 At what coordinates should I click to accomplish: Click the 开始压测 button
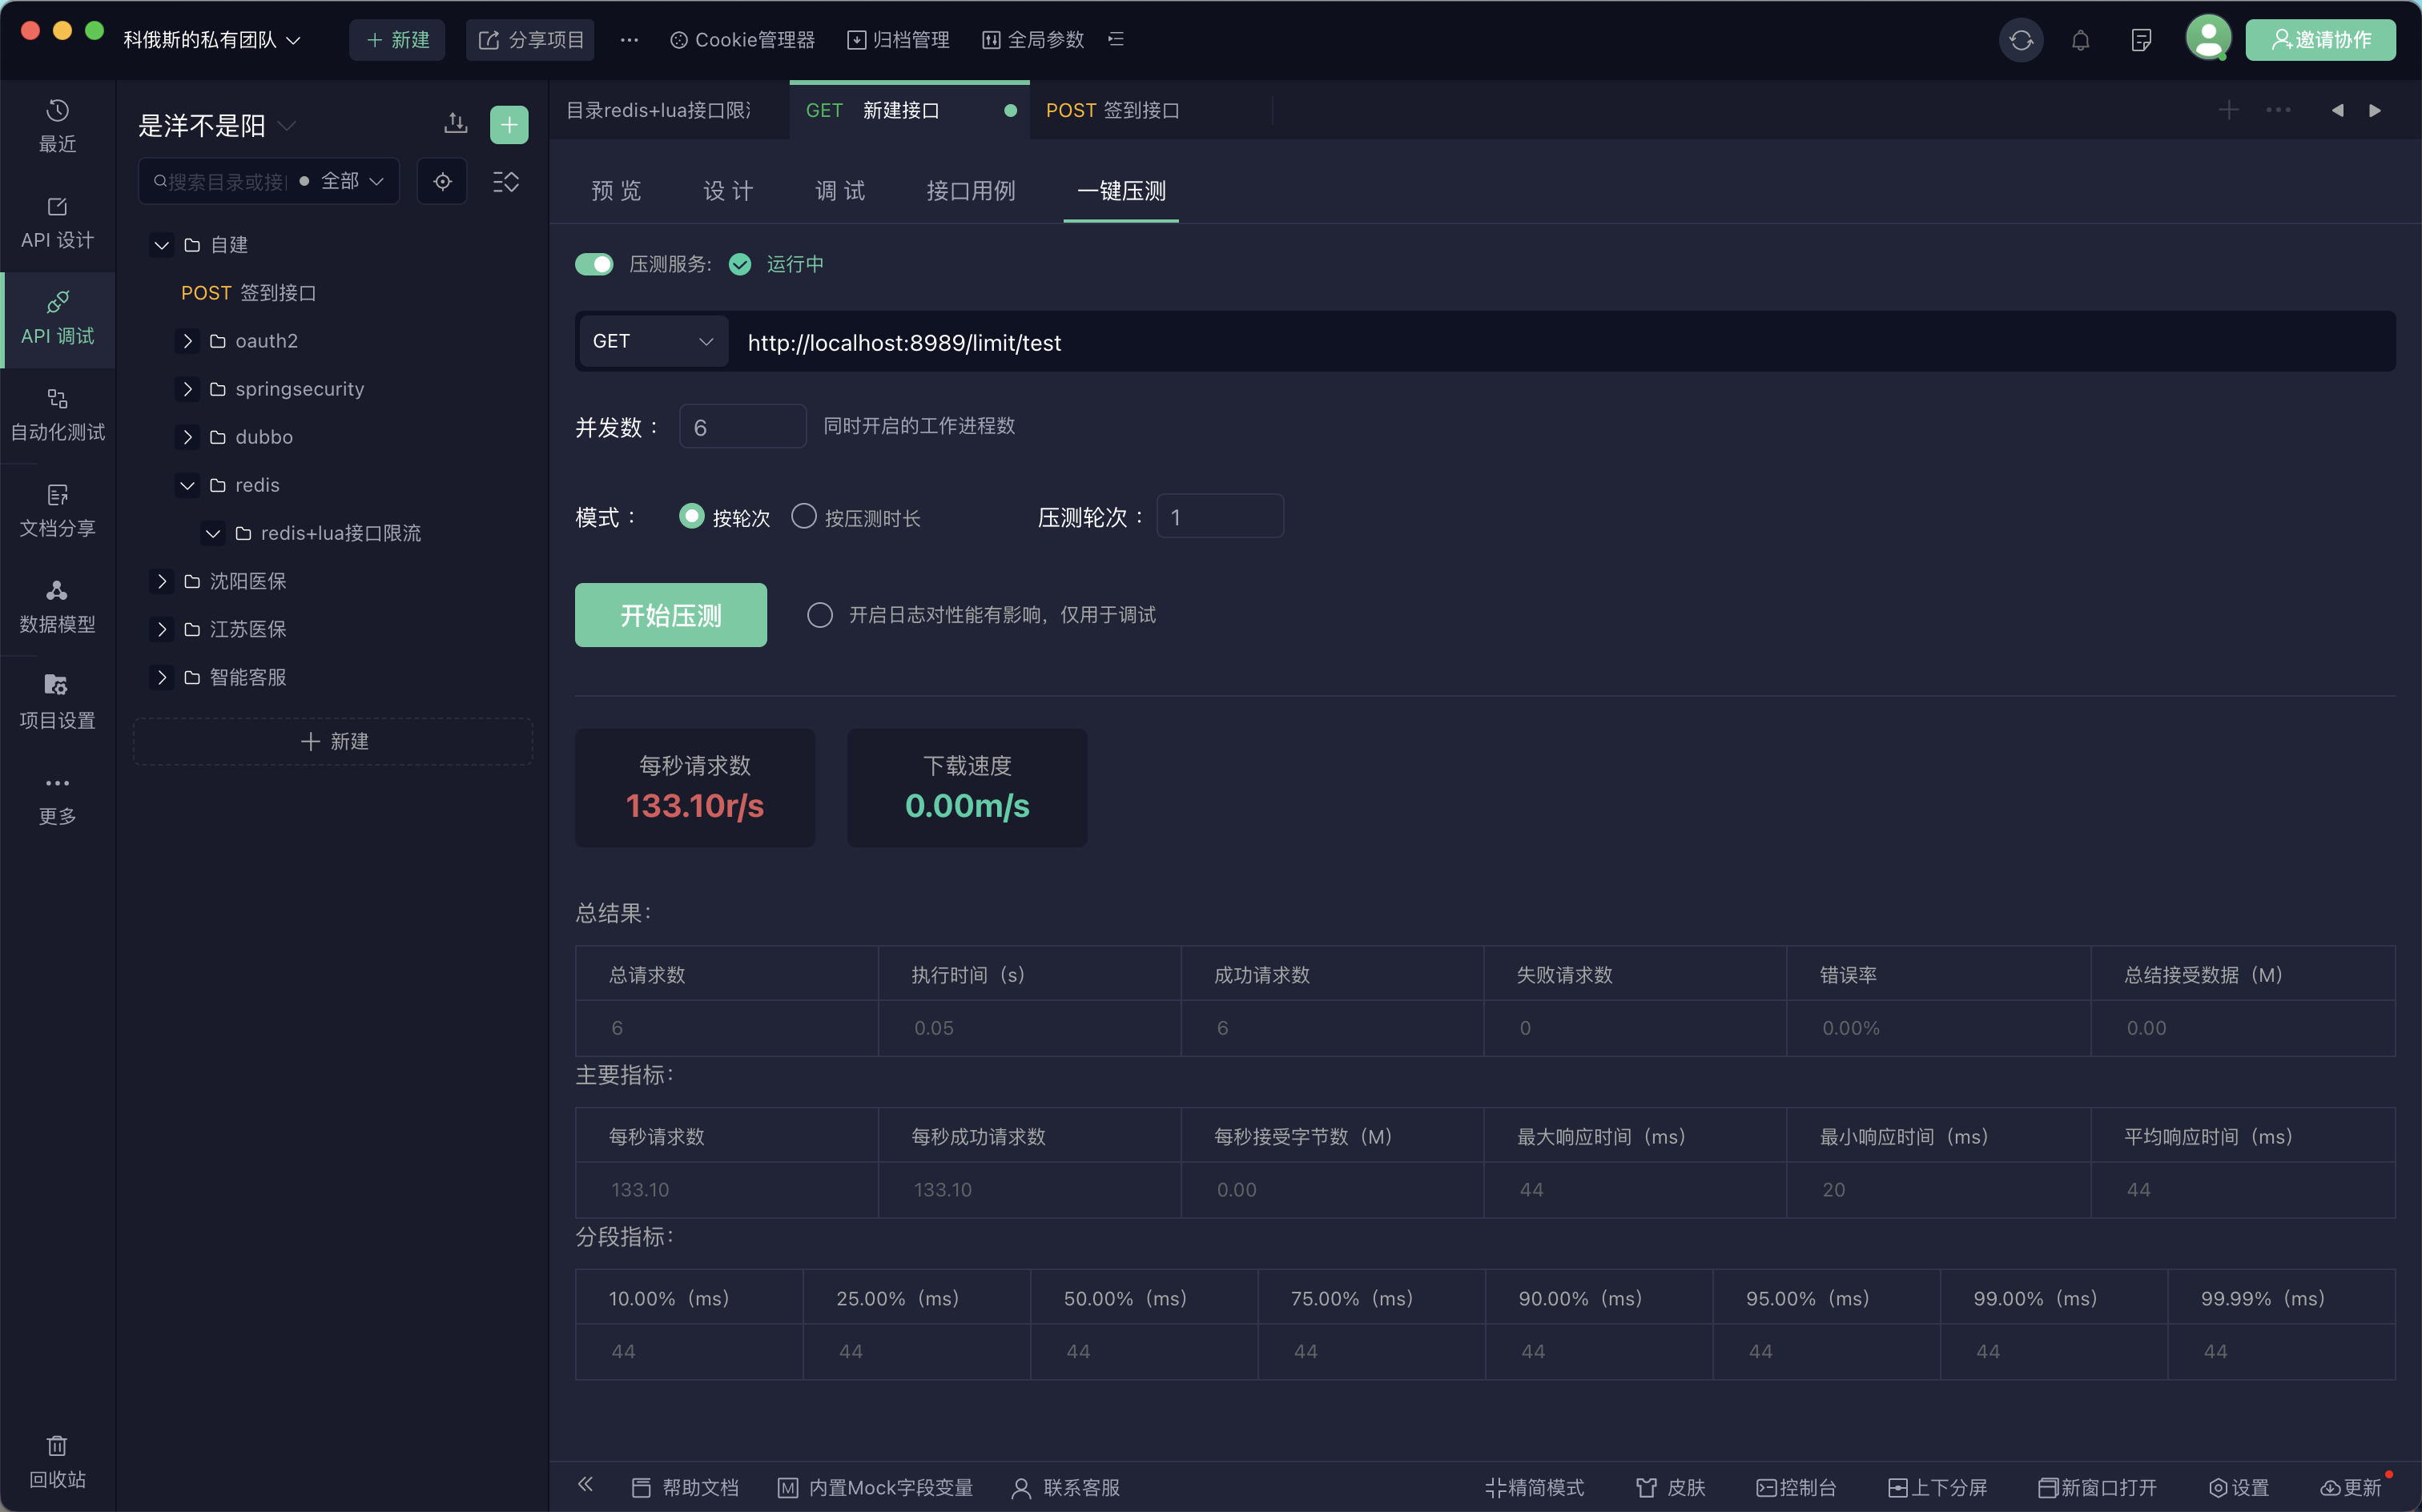click(x=670, y=615)
